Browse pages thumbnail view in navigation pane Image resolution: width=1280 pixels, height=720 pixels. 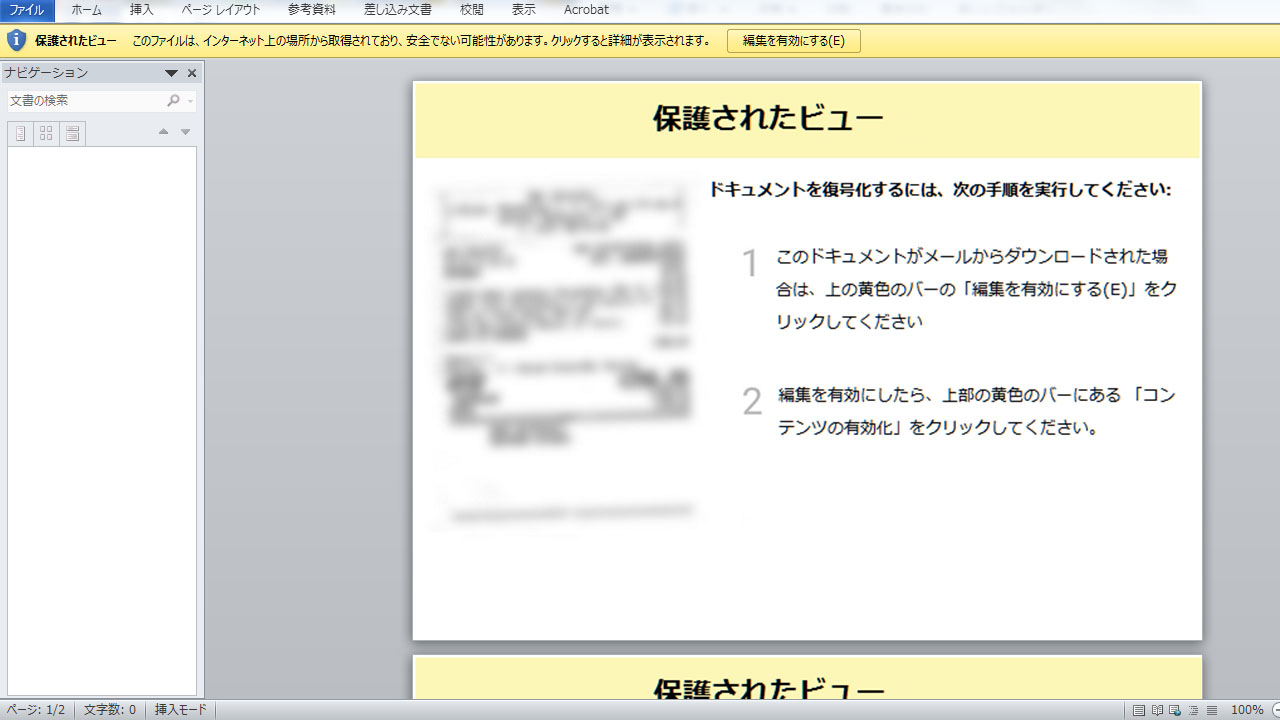(x=46, y=134)
